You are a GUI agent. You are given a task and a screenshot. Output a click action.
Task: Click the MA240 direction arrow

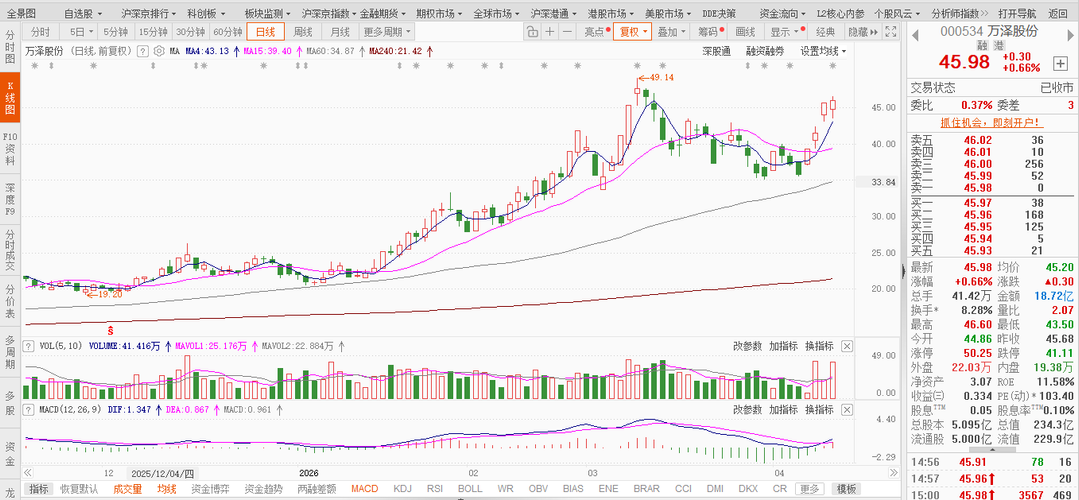pyautogui.click(x=430, y=51)
